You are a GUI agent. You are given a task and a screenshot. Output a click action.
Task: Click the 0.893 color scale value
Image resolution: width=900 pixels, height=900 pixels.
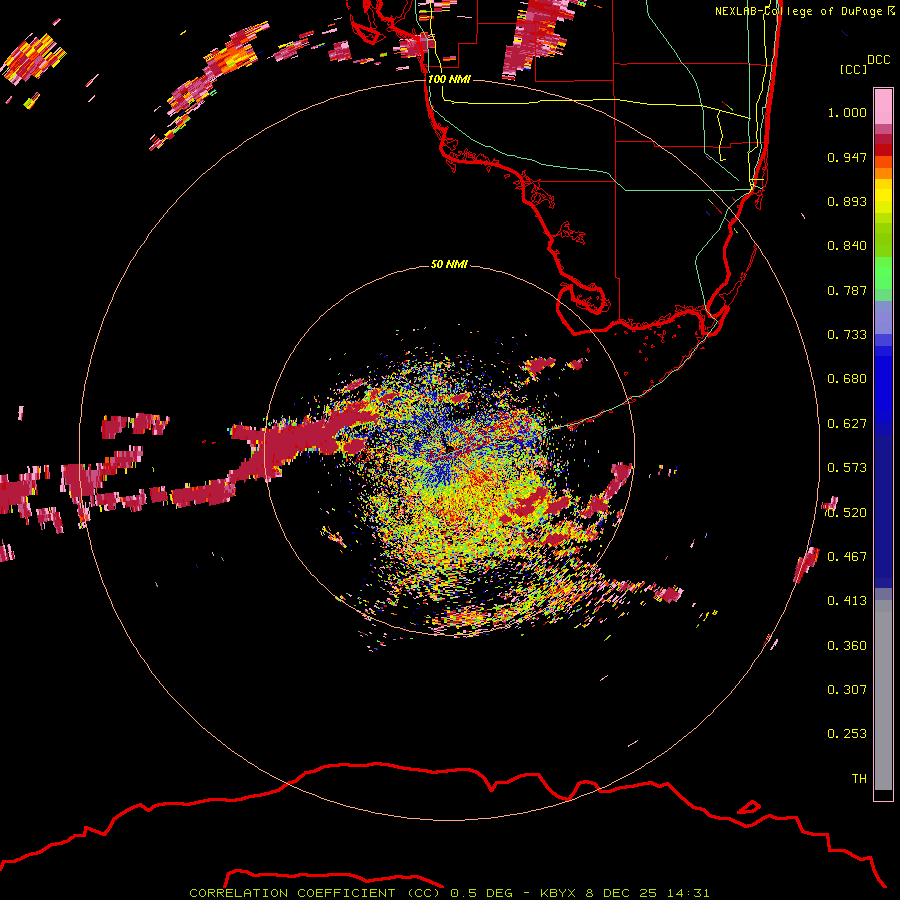[x=847, y=201]
